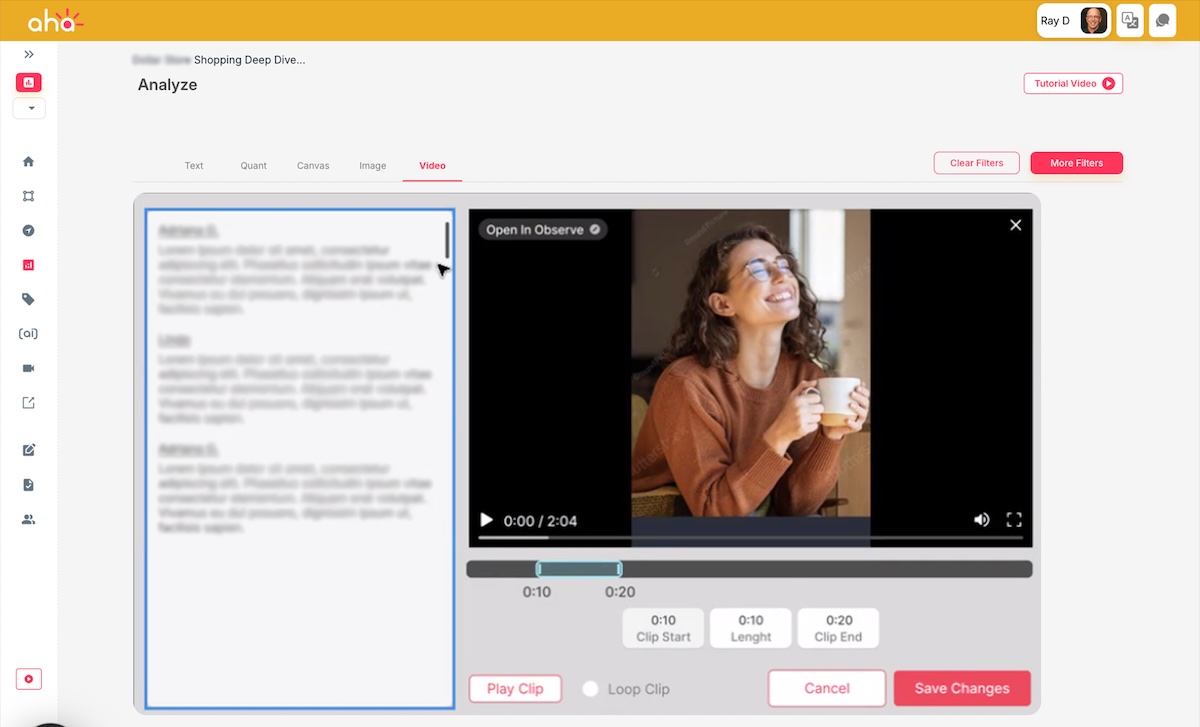Viewport: 1200px width, 727px height.
Task: Open the document checkmark icon in sidebar
Action: pyautogui.click(x=28, y=485)
